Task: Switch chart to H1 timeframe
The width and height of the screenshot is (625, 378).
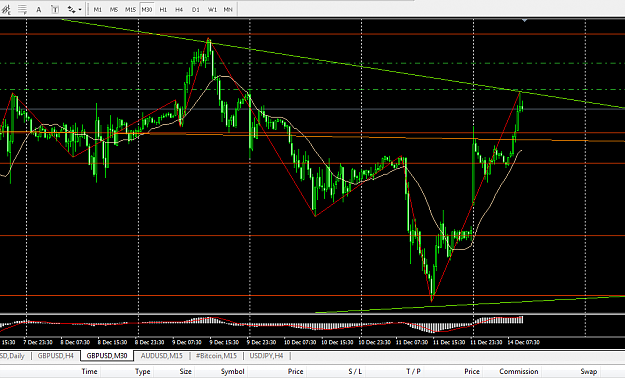Action: 163,10
